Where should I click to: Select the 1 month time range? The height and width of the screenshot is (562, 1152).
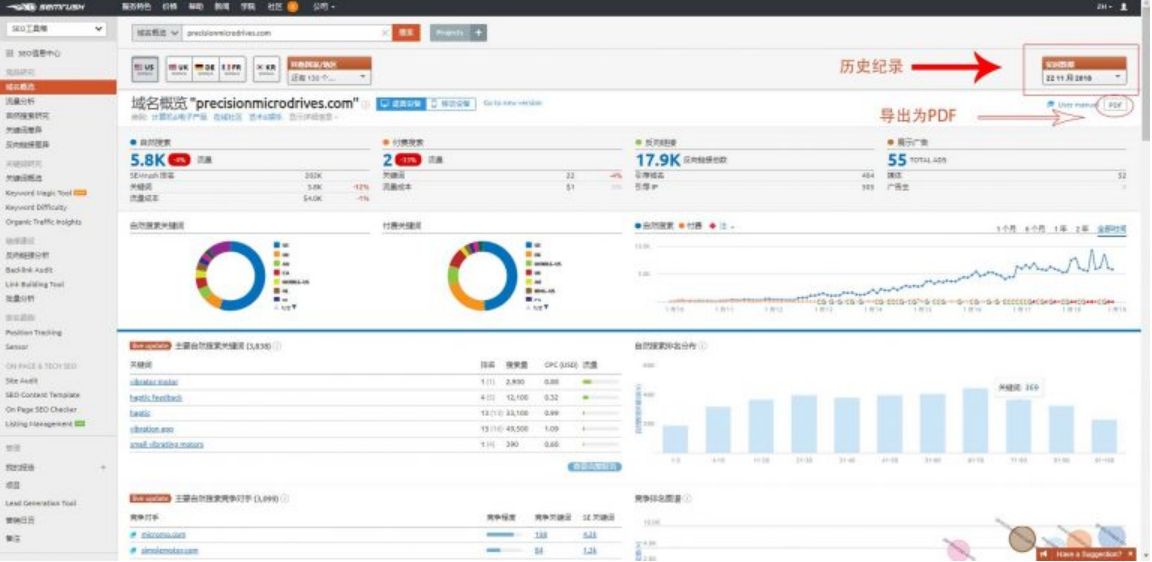point(1006,228)
